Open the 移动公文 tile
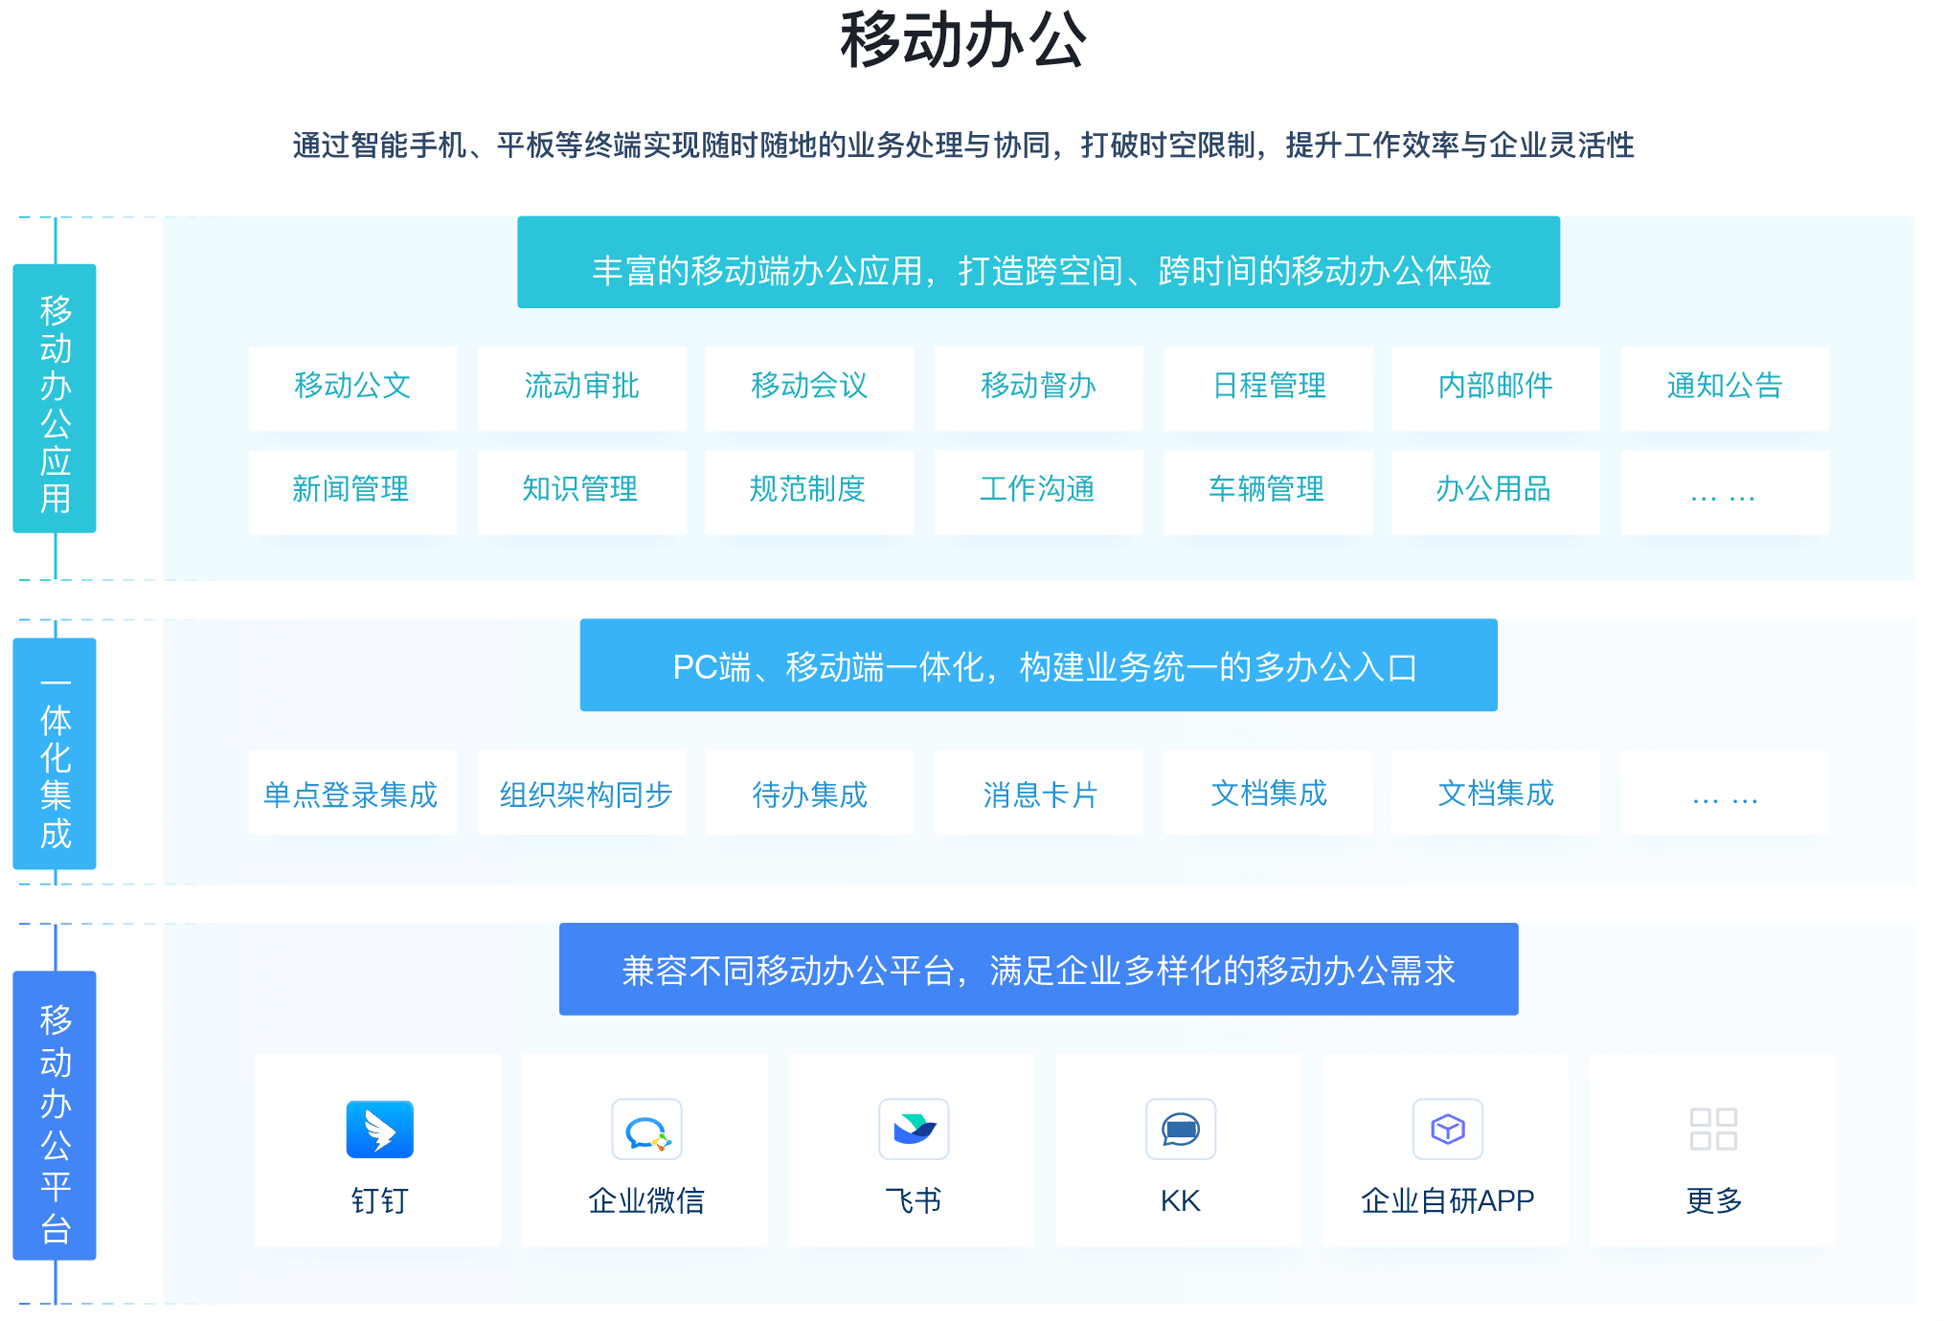 click(x=352, y=387)
